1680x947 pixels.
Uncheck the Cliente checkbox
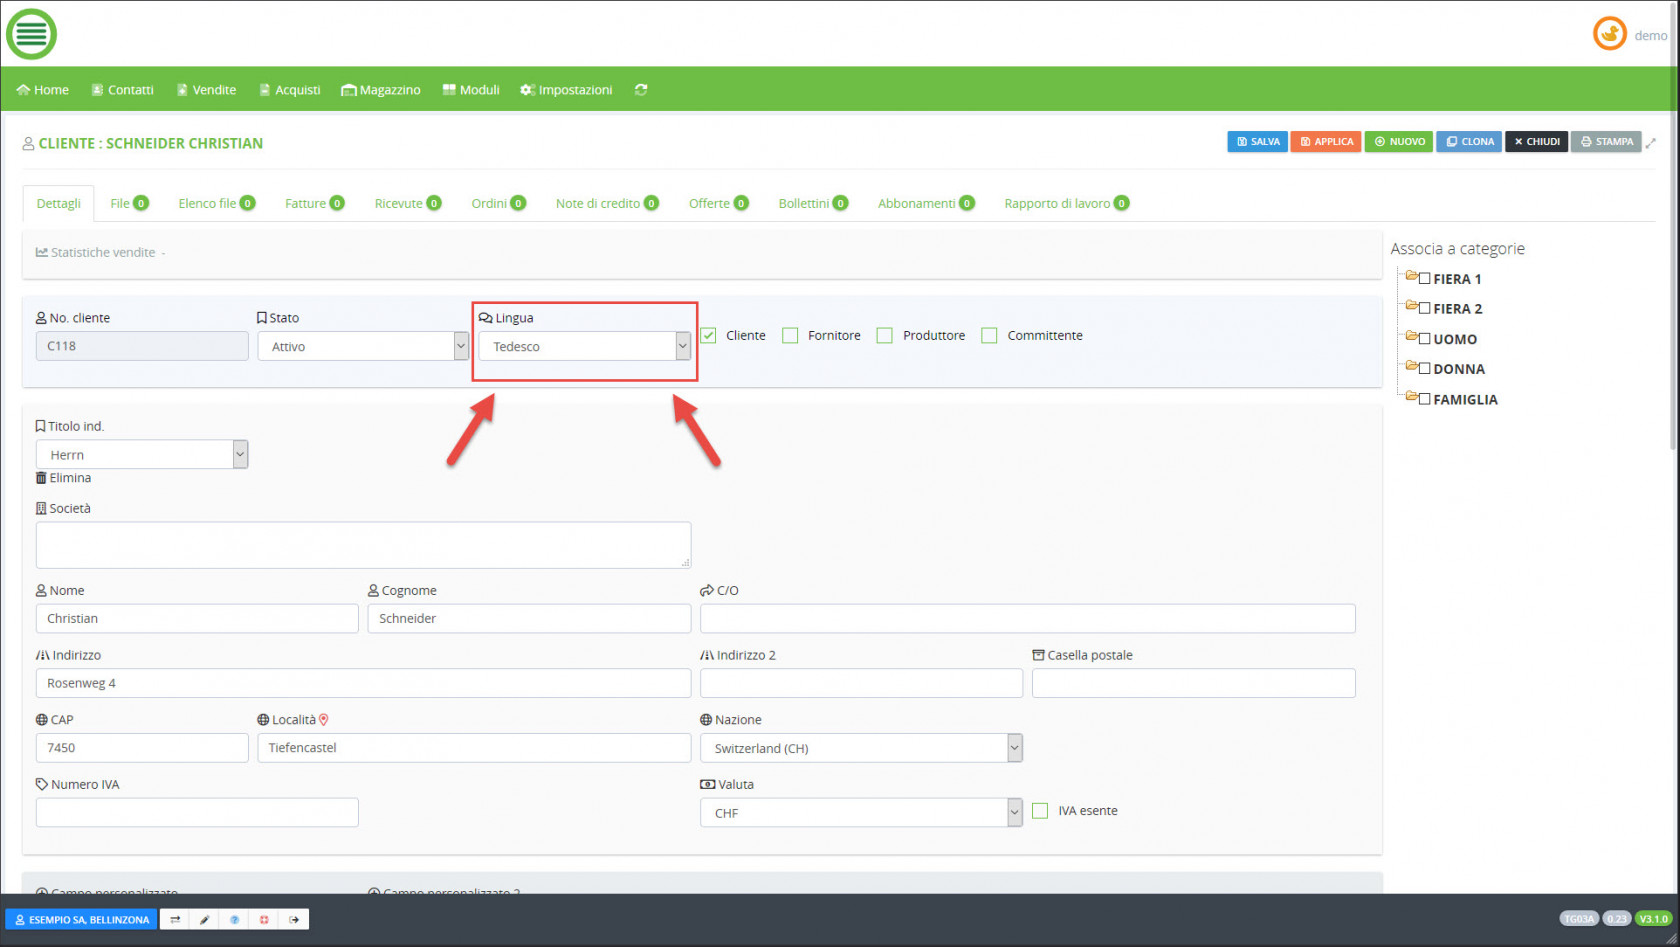click(x=709, y=336)
